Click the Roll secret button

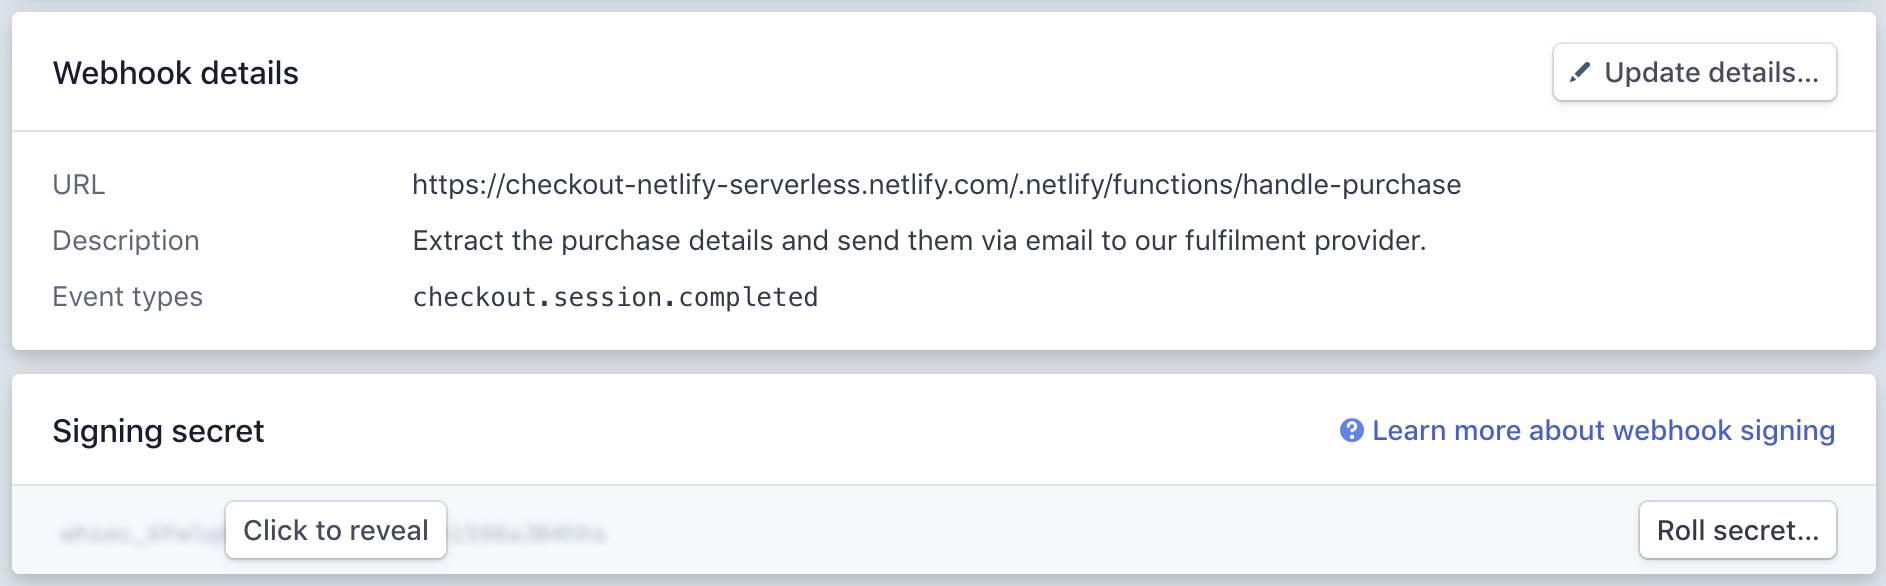pyautogui.click(x=1737, y=530)
